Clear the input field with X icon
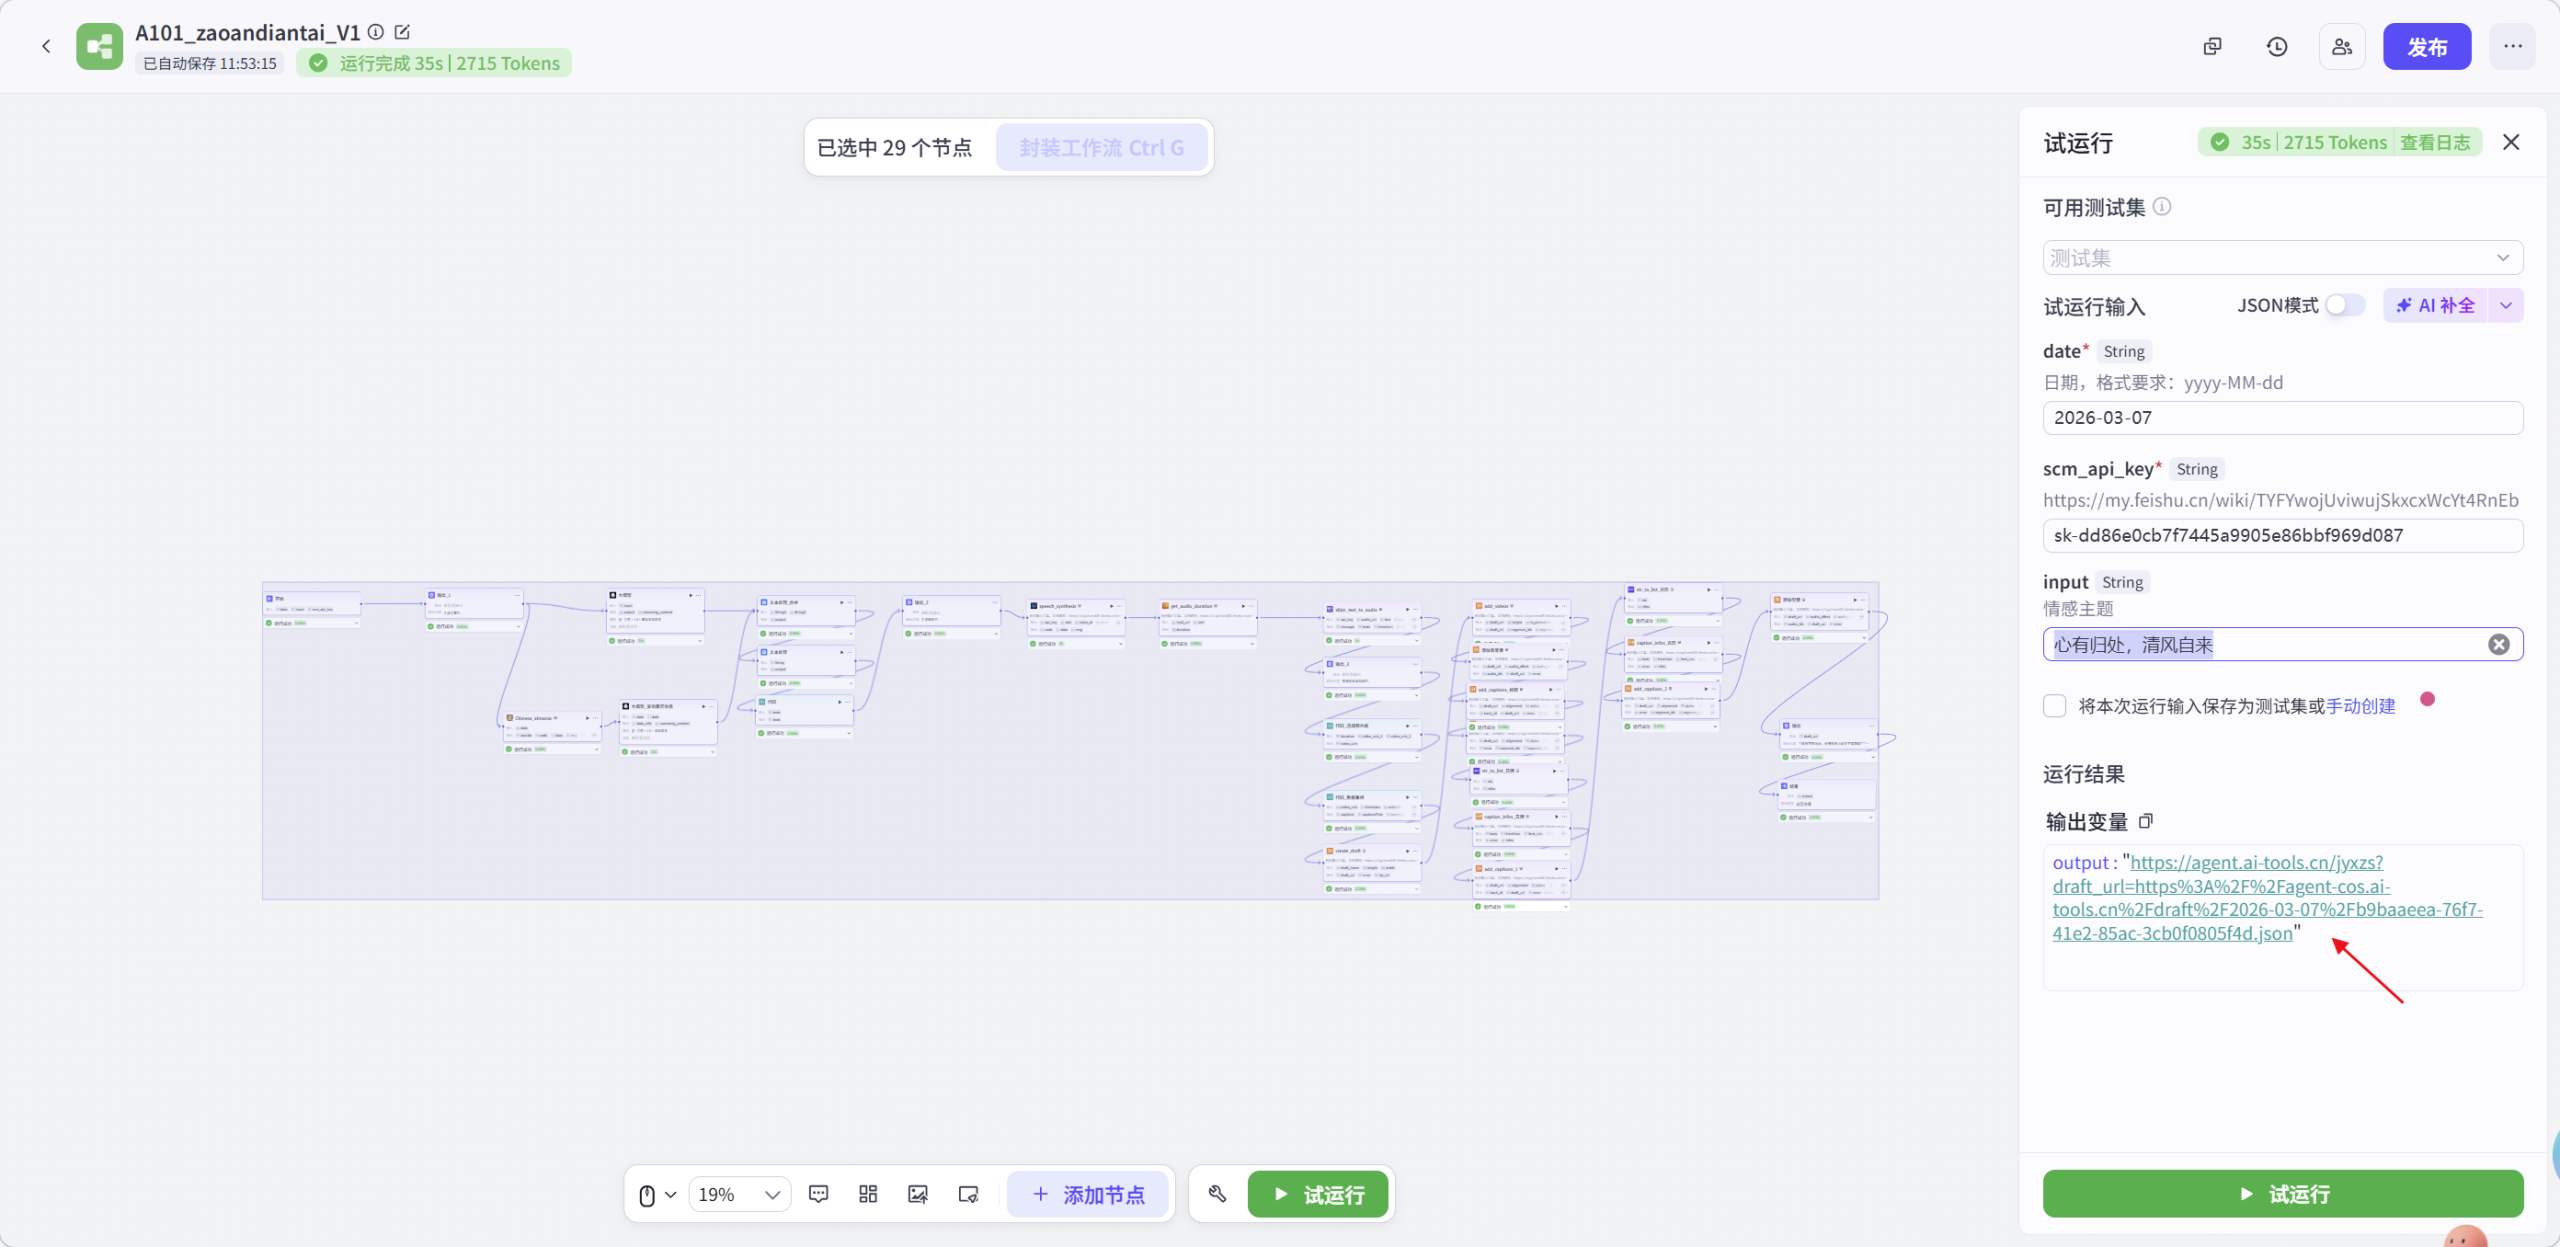This screenshot has width=2560, height=1247. pos(2498,645)
